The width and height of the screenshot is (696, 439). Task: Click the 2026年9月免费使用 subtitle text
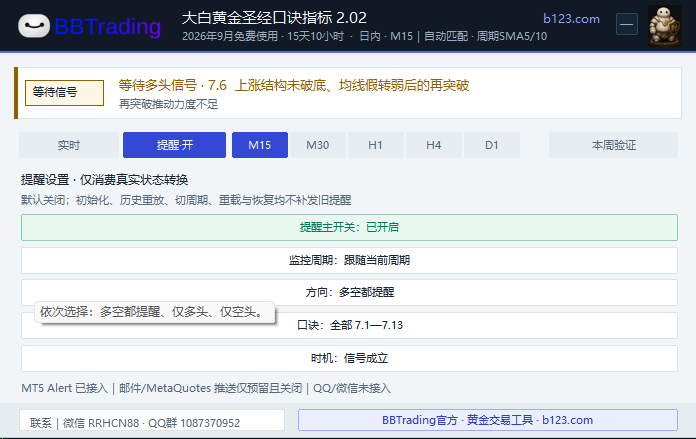[364, 36]
